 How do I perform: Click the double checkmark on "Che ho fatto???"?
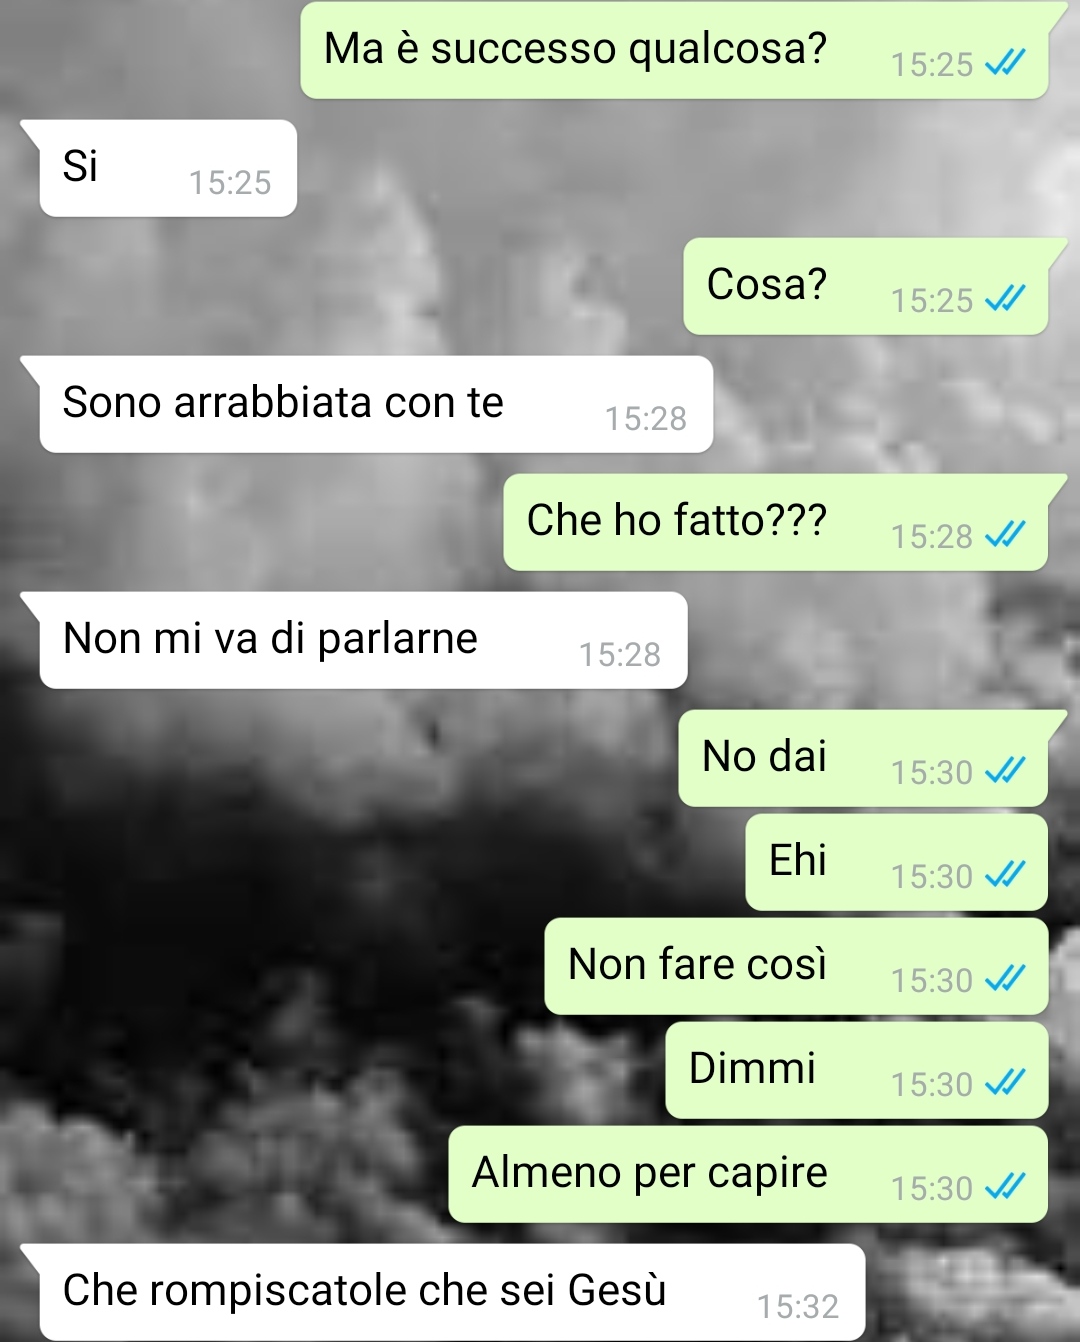pyautogui.click(x=1005, y=535)
